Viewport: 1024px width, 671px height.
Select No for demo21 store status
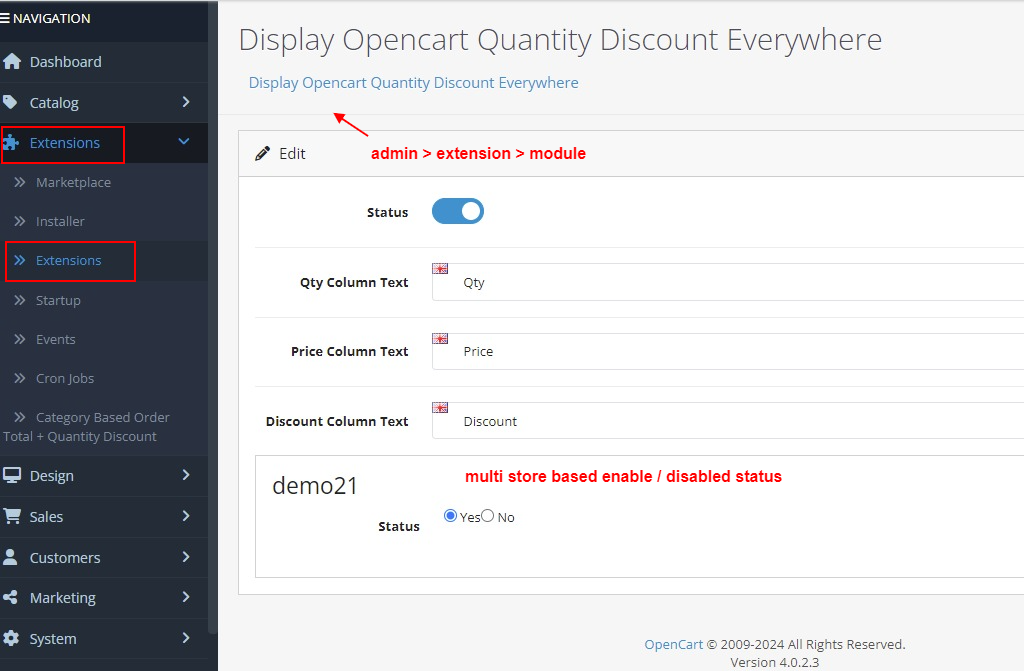488,516
